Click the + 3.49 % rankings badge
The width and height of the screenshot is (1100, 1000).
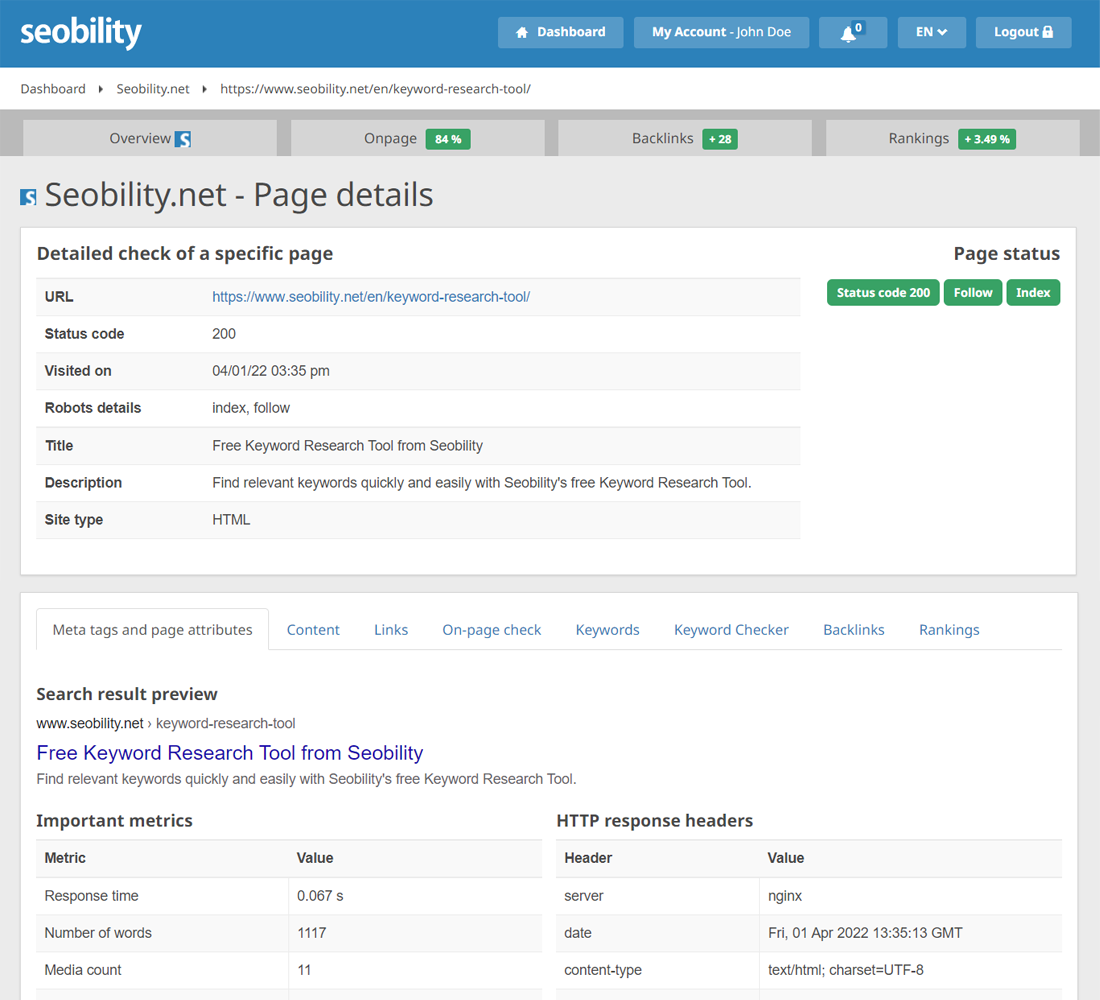(x=986, y=139)
